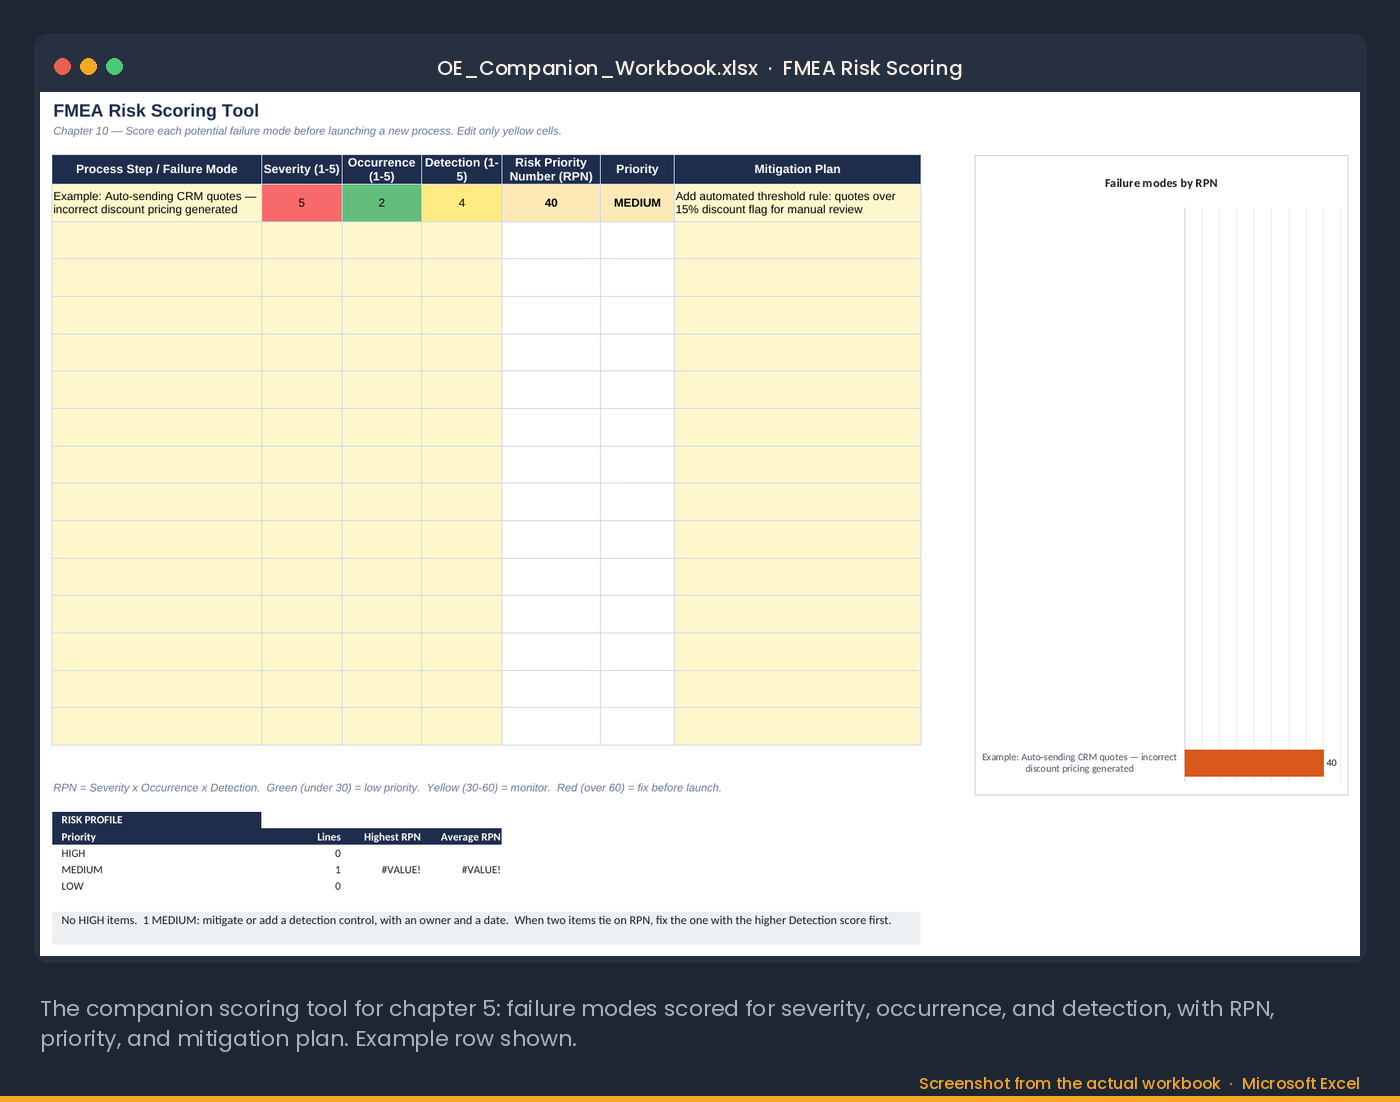Select the green Occurrence cell showing 2
The width and height of the screenshot is (1400, 1102).
pos(382,203)
